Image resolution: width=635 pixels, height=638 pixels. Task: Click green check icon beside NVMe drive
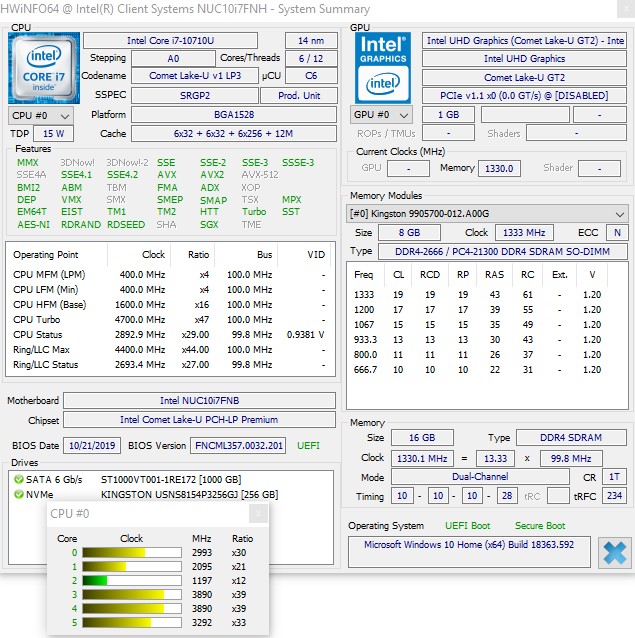coord(19,494)
